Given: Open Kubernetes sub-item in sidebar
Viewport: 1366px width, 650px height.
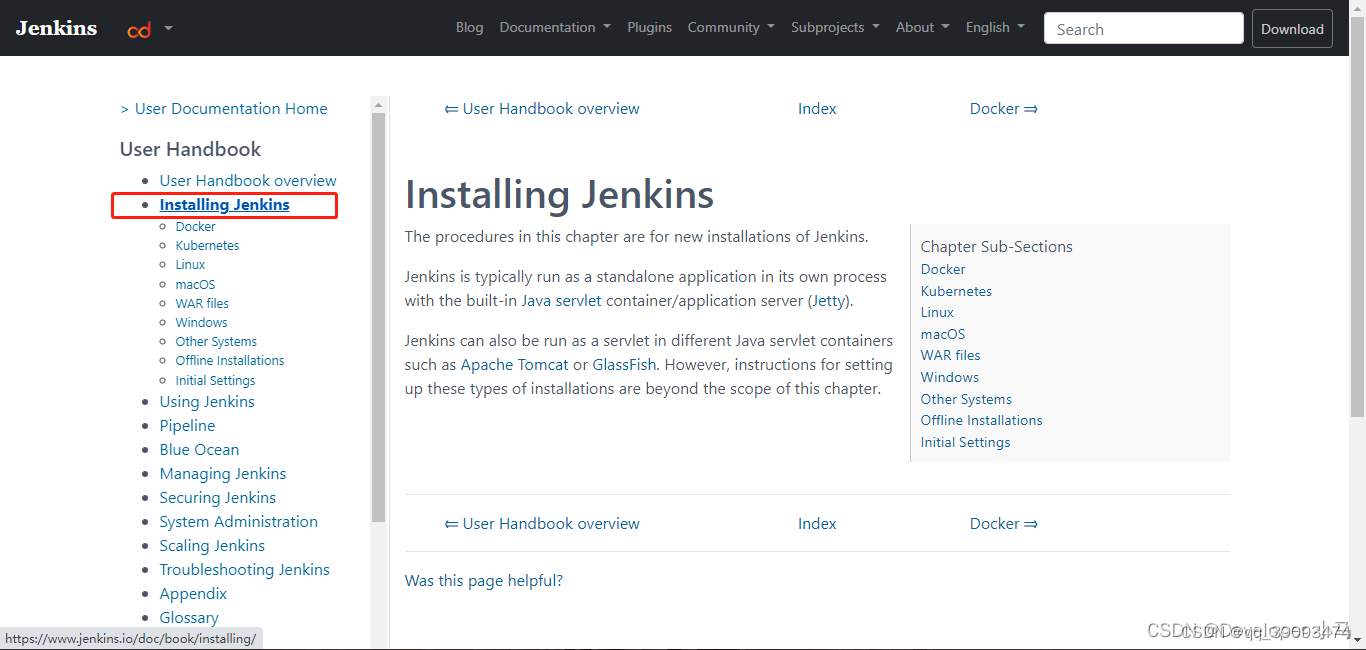Looking at the screenshot, I should point(207,246).
